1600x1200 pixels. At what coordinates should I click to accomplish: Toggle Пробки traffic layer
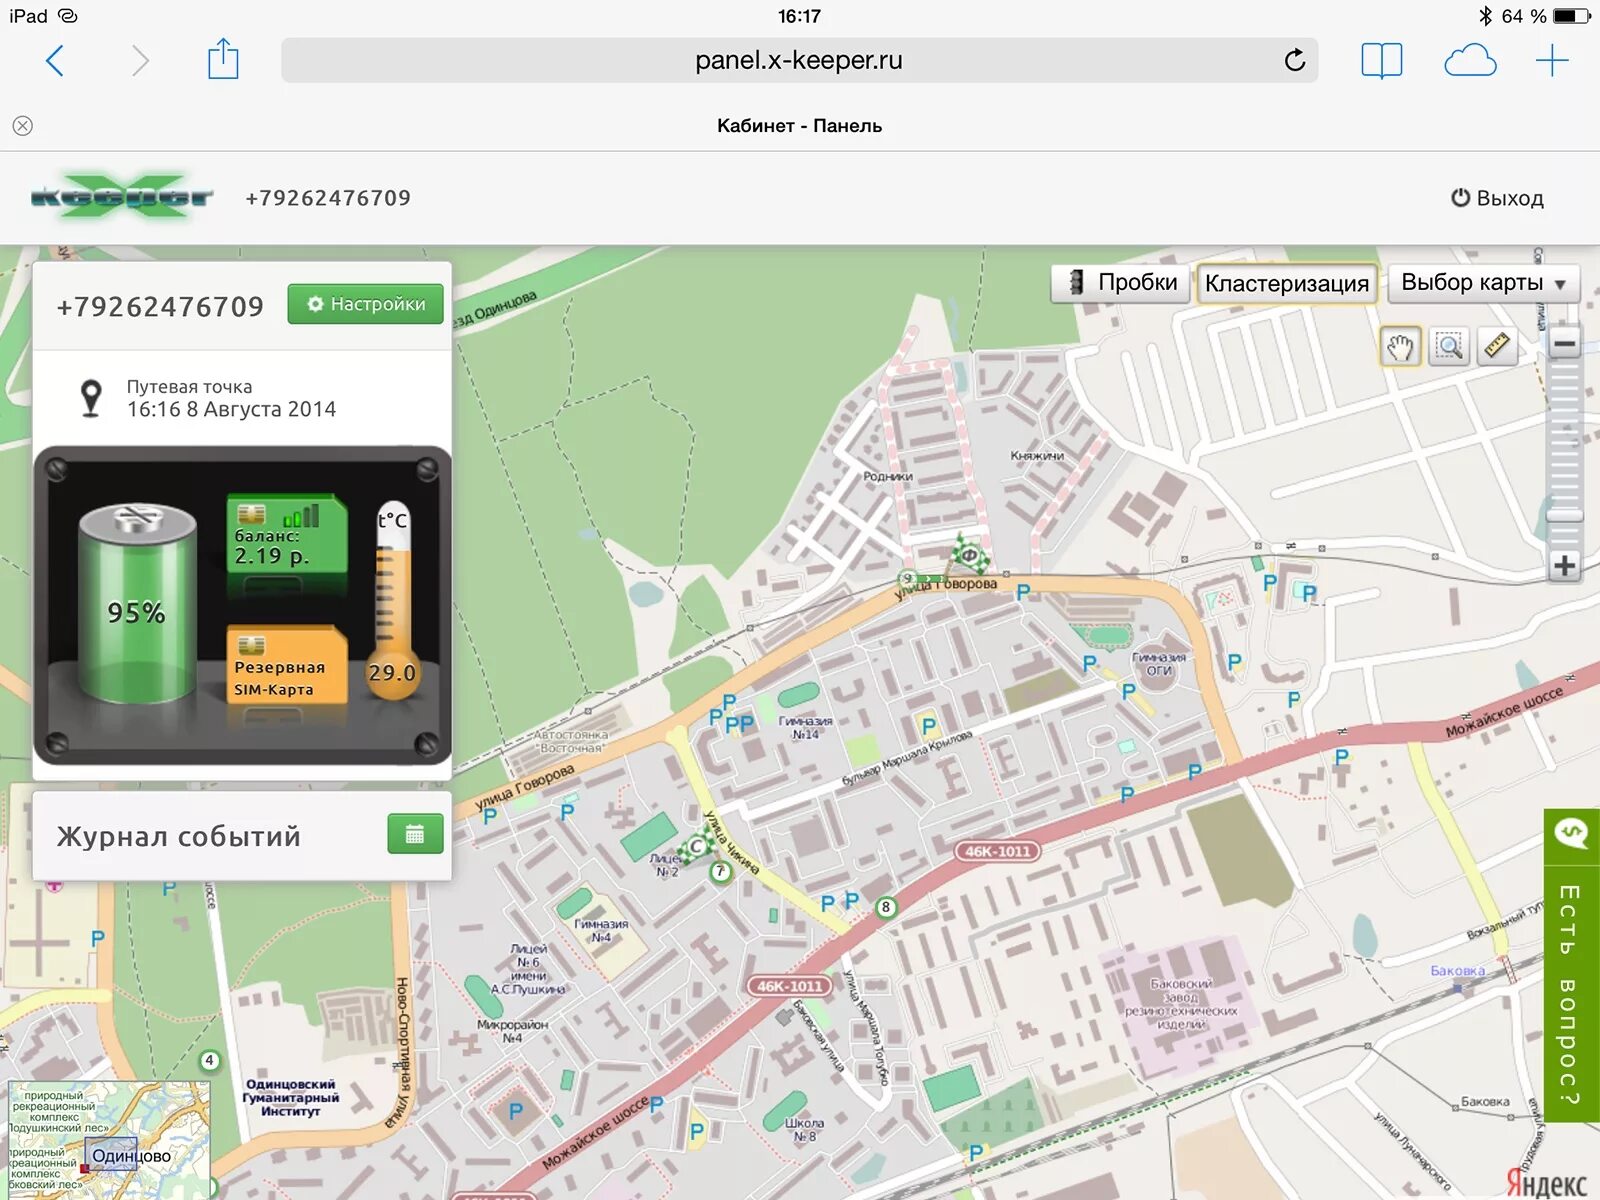pos(1121,283)
